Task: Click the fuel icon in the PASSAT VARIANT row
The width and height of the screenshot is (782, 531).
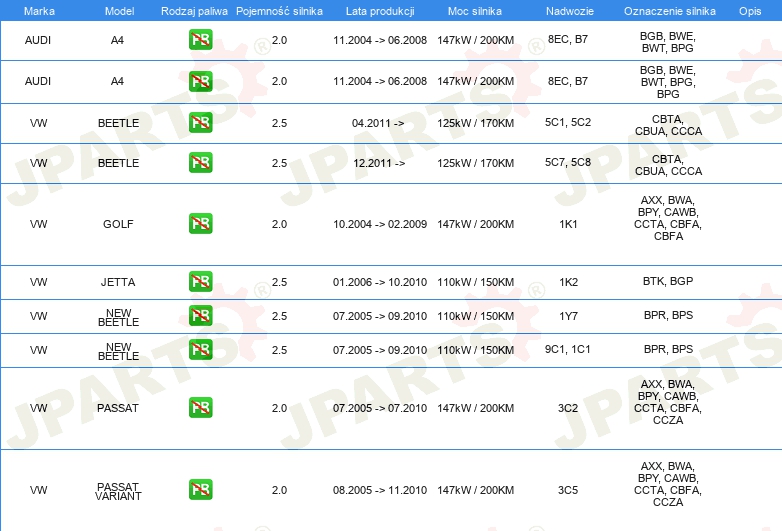Action: pos(200,489)
